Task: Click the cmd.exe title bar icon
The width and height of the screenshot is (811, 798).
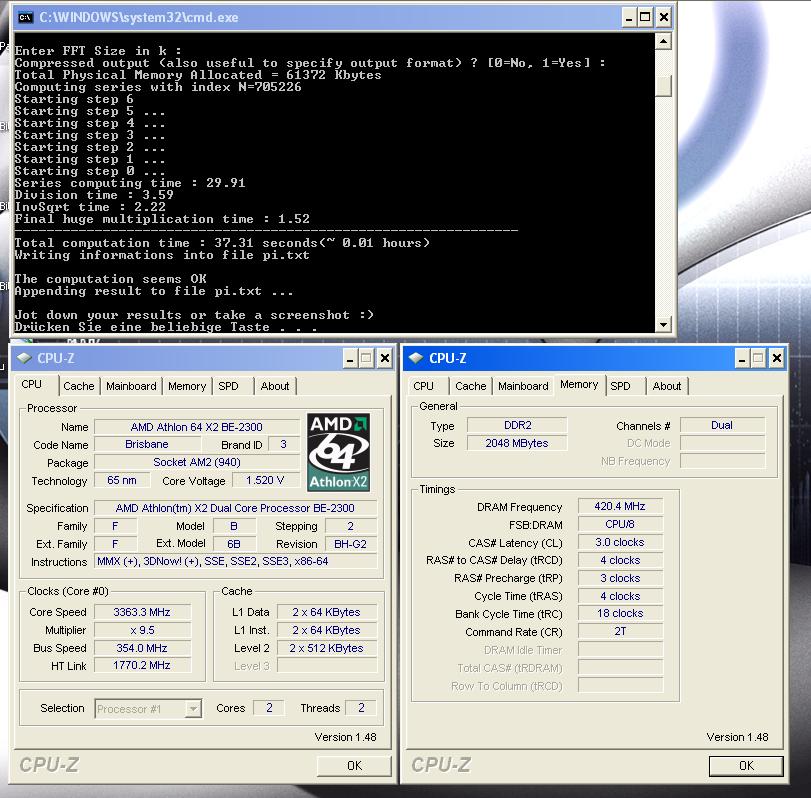Action: click(x=25, y=17)
